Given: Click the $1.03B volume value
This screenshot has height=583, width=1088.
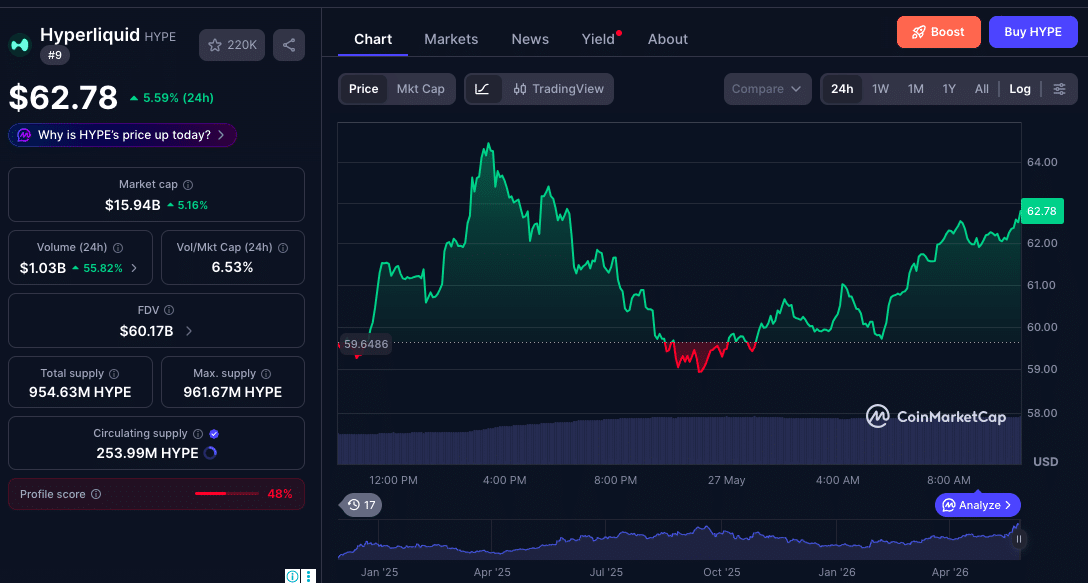Looking at the screenshot, I should point(42,268).
